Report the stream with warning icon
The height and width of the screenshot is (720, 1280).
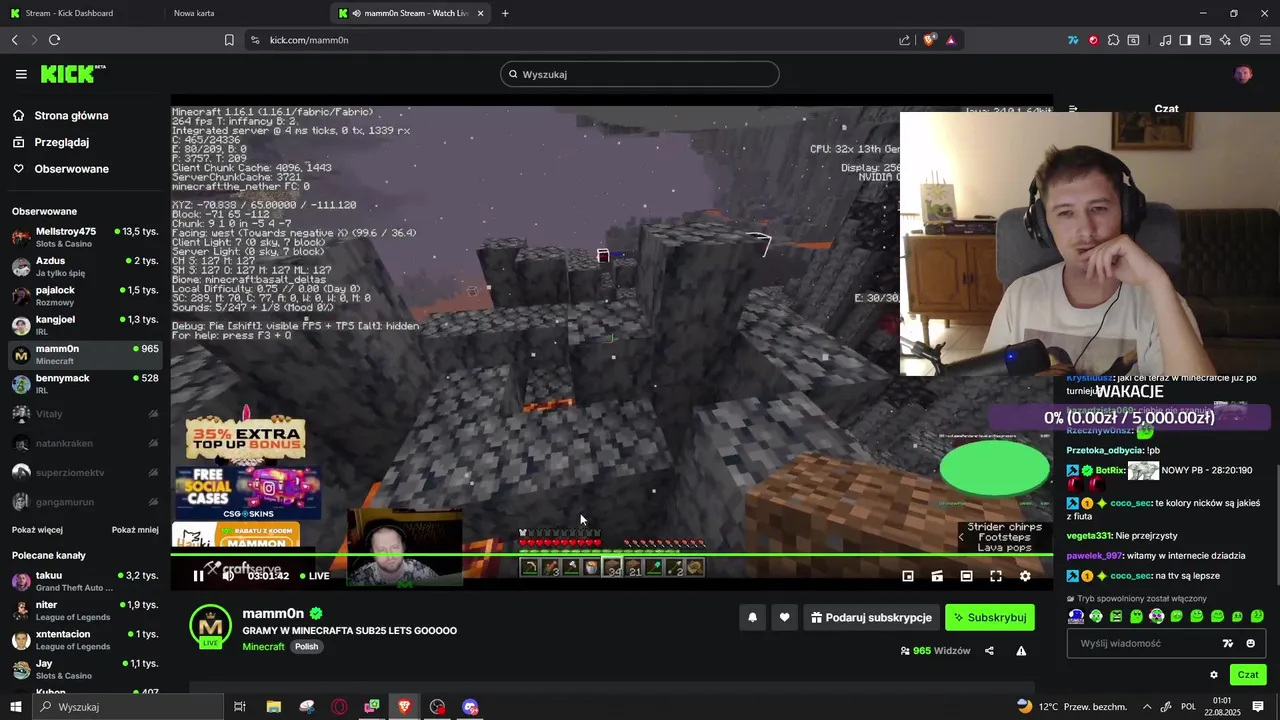pos(1021,651)
